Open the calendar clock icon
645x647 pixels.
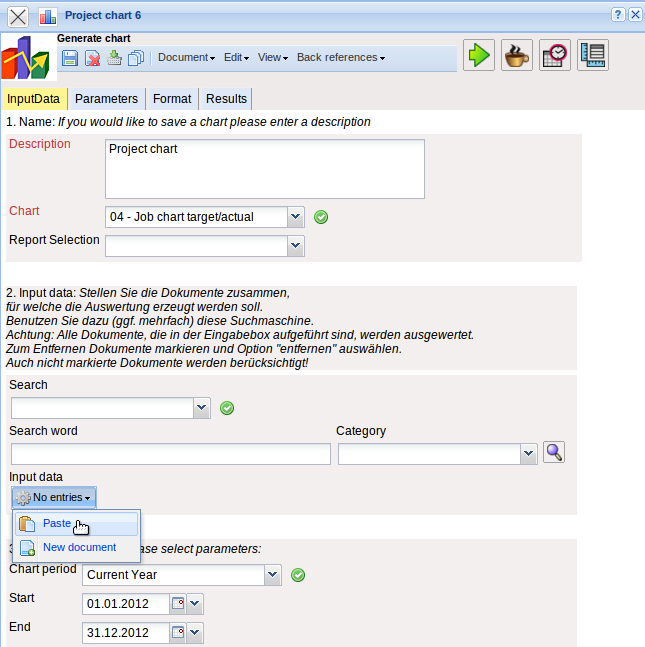pyautogui.click(x=555, y=55)
